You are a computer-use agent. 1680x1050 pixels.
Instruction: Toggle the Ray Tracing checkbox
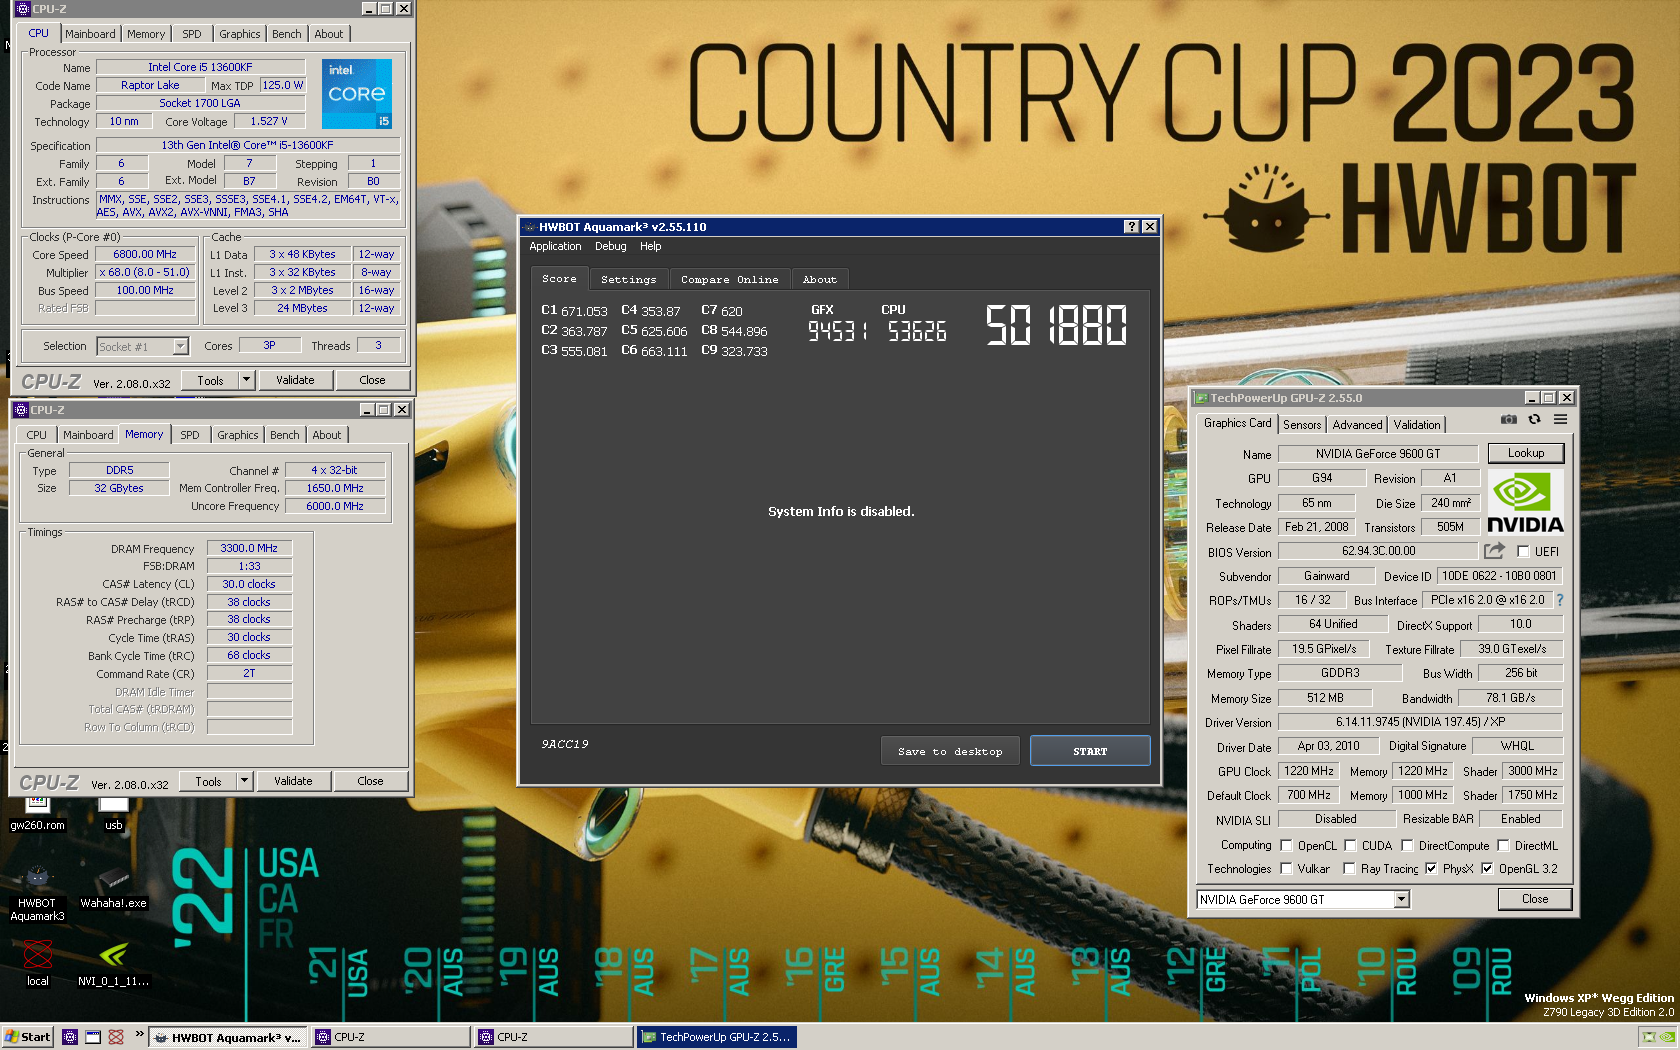coord(1349,869)
